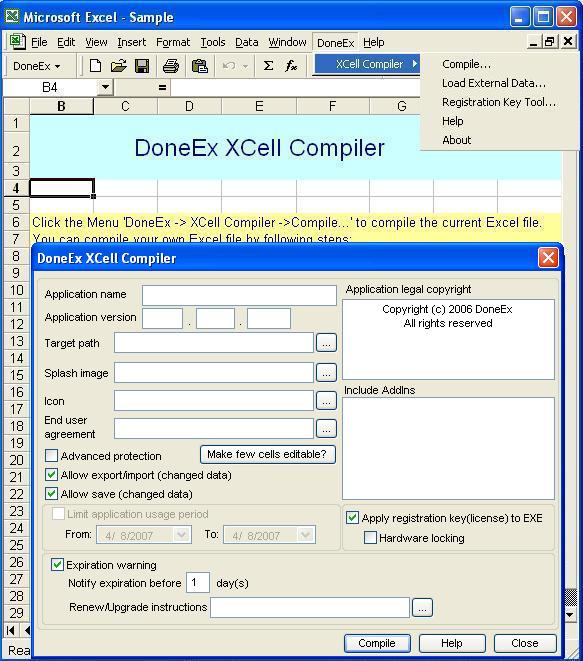Expand the Name Box dropdown arrow

point(105,87)
